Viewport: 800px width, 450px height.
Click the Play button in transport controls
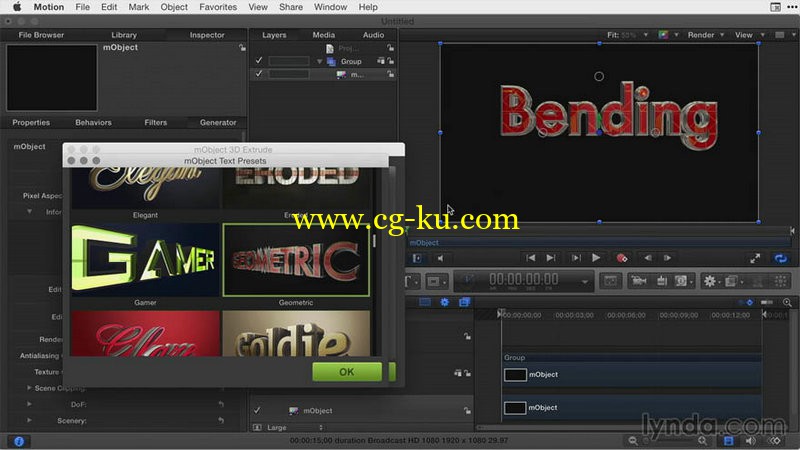pos(595,258)
